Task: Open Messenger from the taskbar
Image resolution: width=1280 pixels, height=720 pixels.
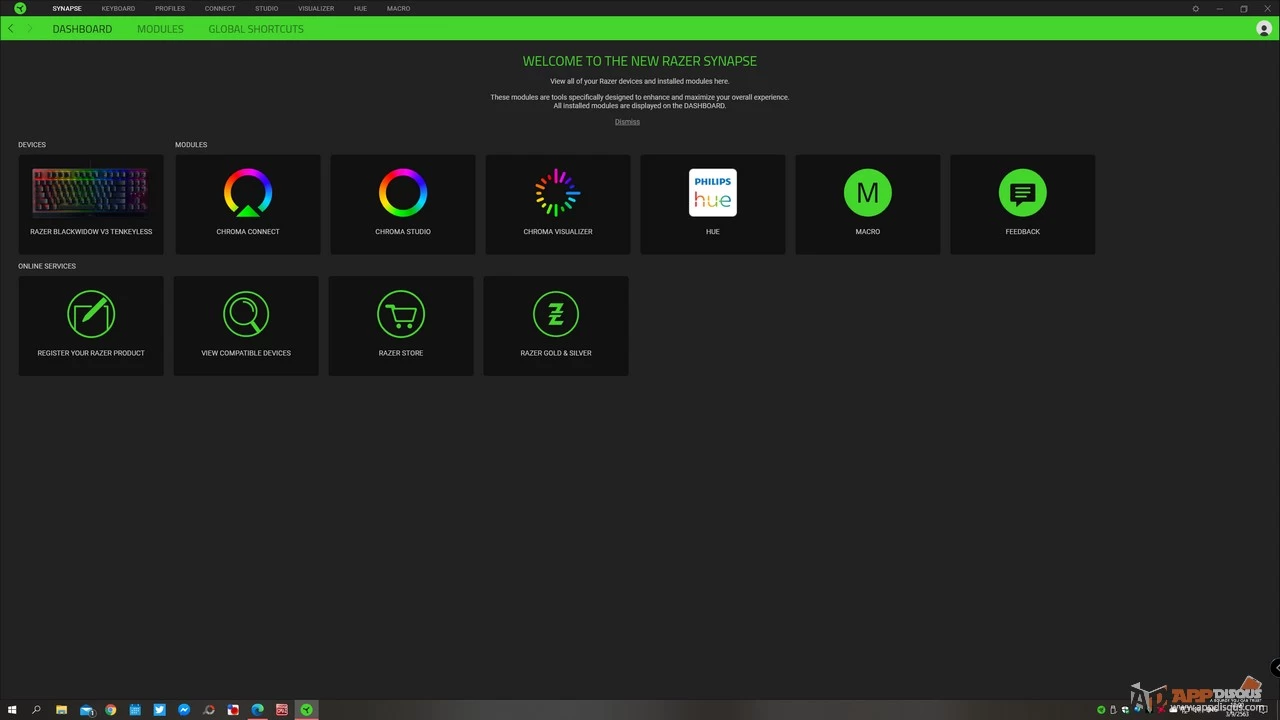Action: pyautogui.click(x=184, y=710)
